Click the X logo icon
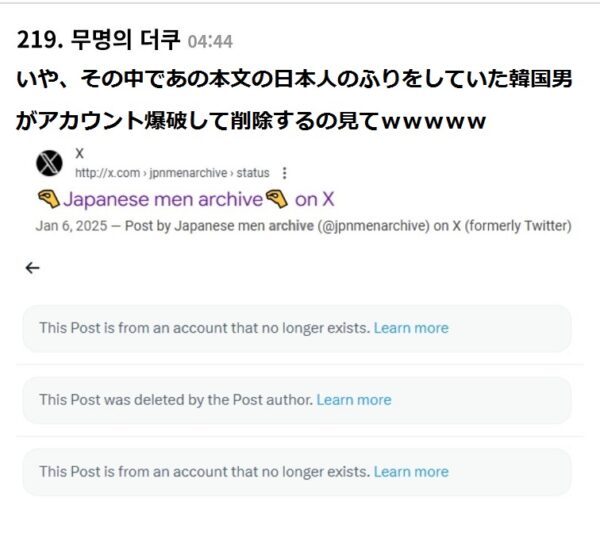Screen dimensions: 600x540 [49, 162]
